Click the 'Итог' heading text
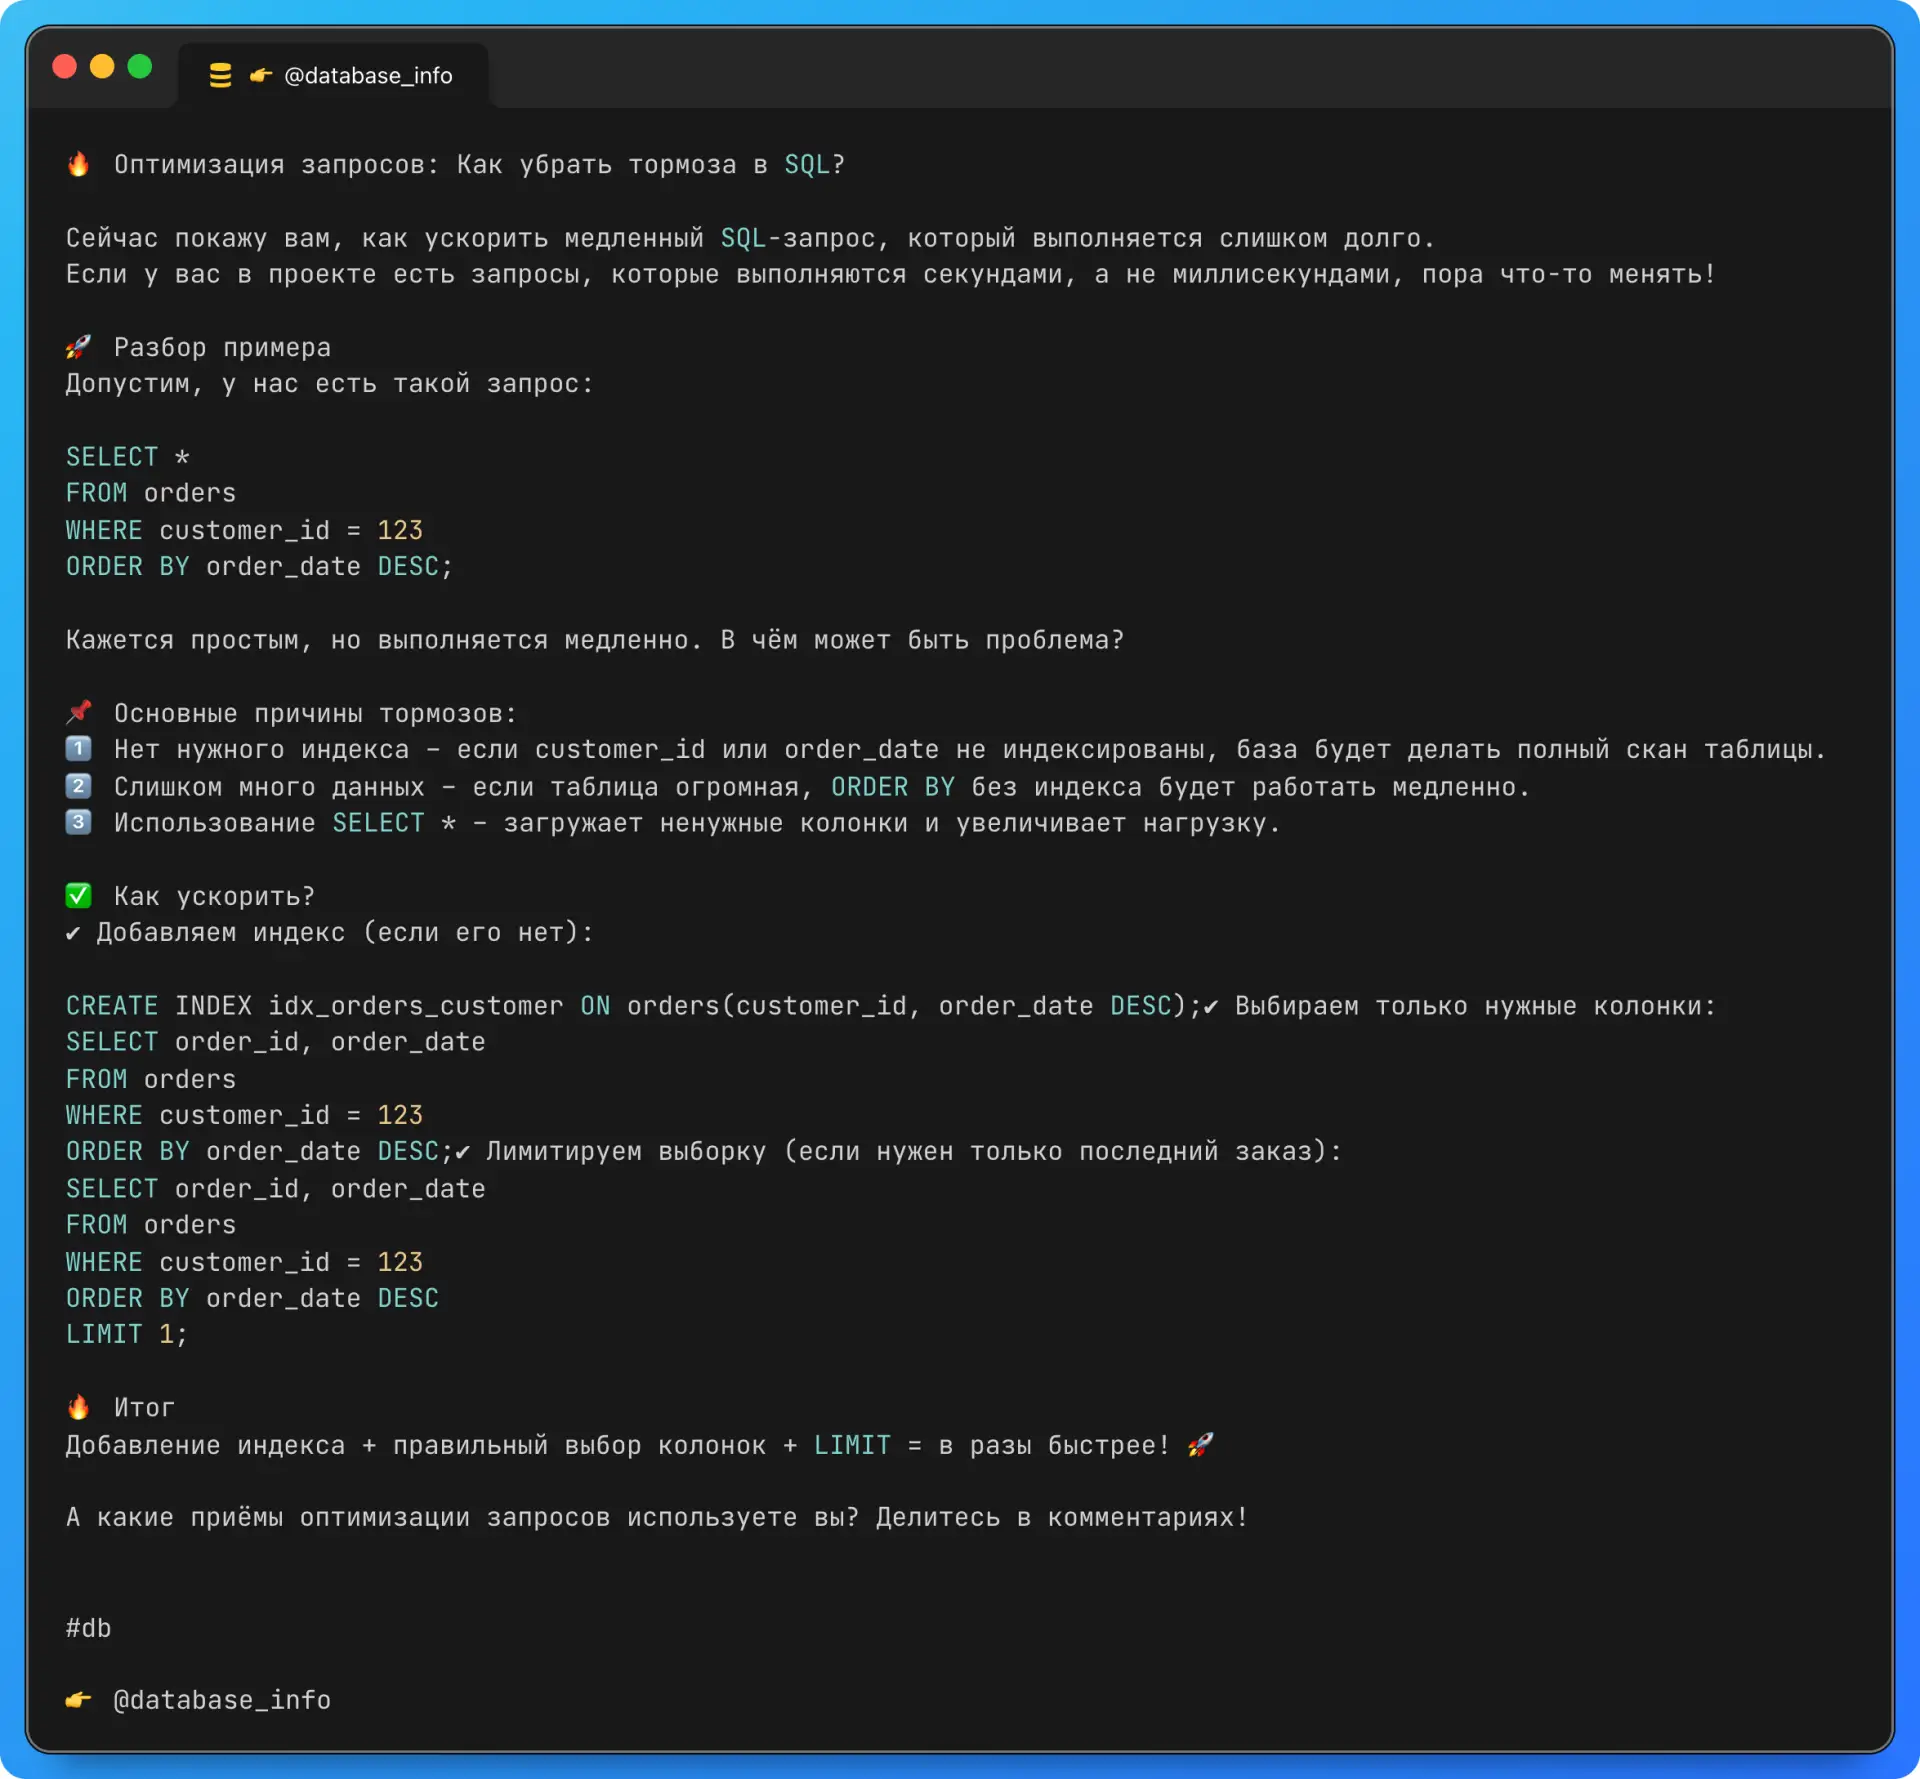The height and width of the screenshot is (1779, 1920). (144, 1408)
